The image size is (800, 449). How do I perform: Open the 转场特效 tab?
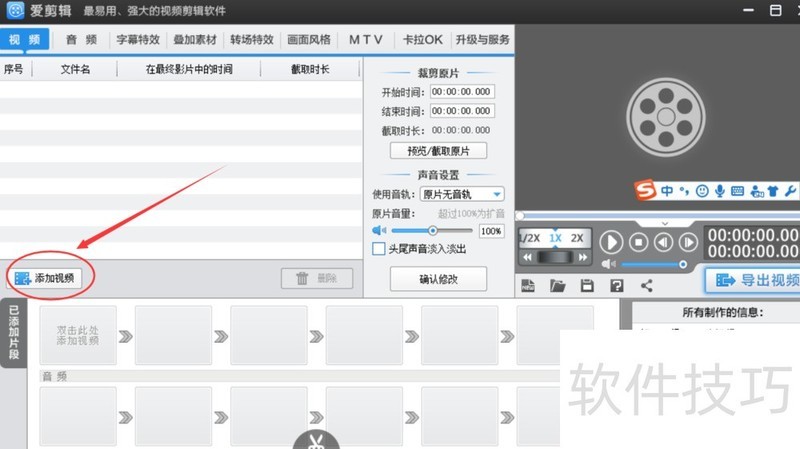click(252, 40)
